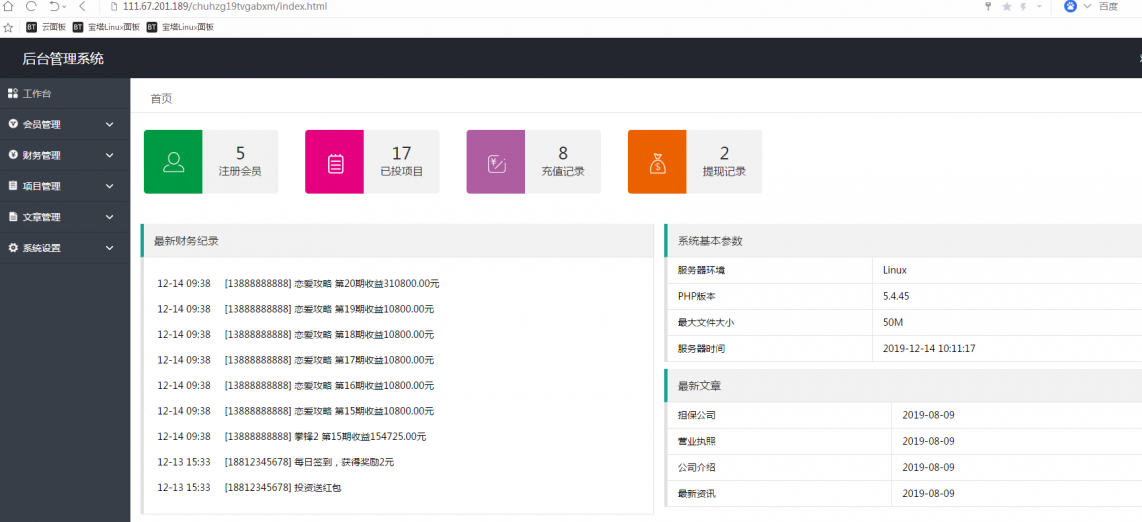Click the 首页 breadcrumb tab
This screenshot has width=1142, height=522.
[x=161, y=99]
